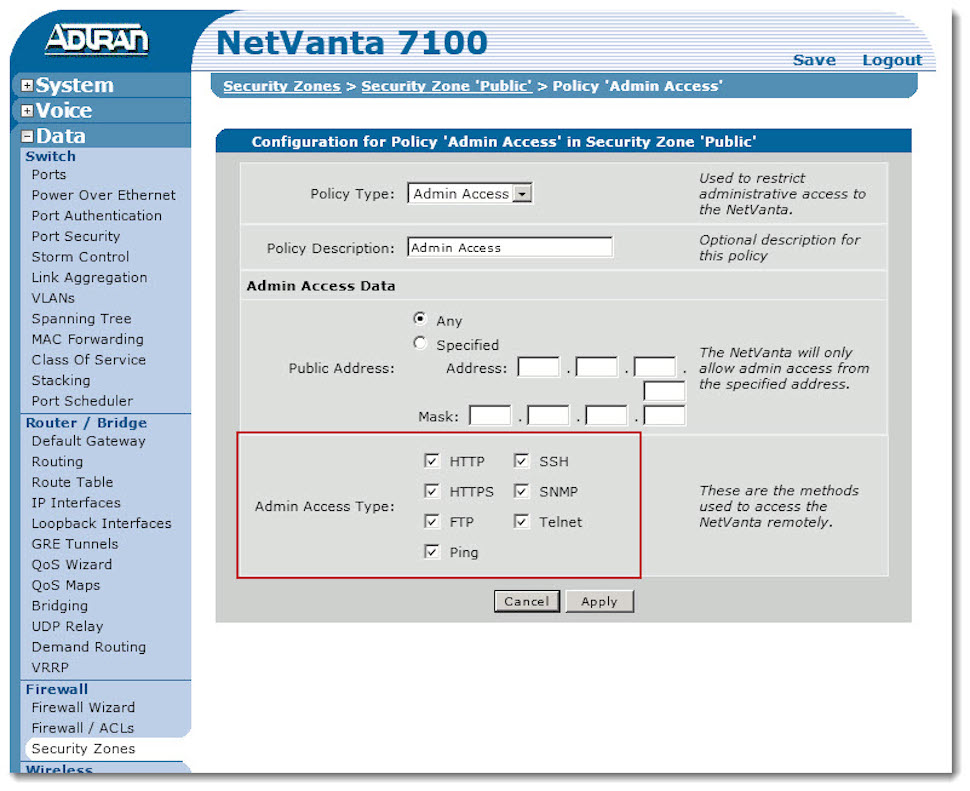Viewport: 970px width, 791px height.
Task: Toggle the Ping access checkbox
Action: [432, 552]
